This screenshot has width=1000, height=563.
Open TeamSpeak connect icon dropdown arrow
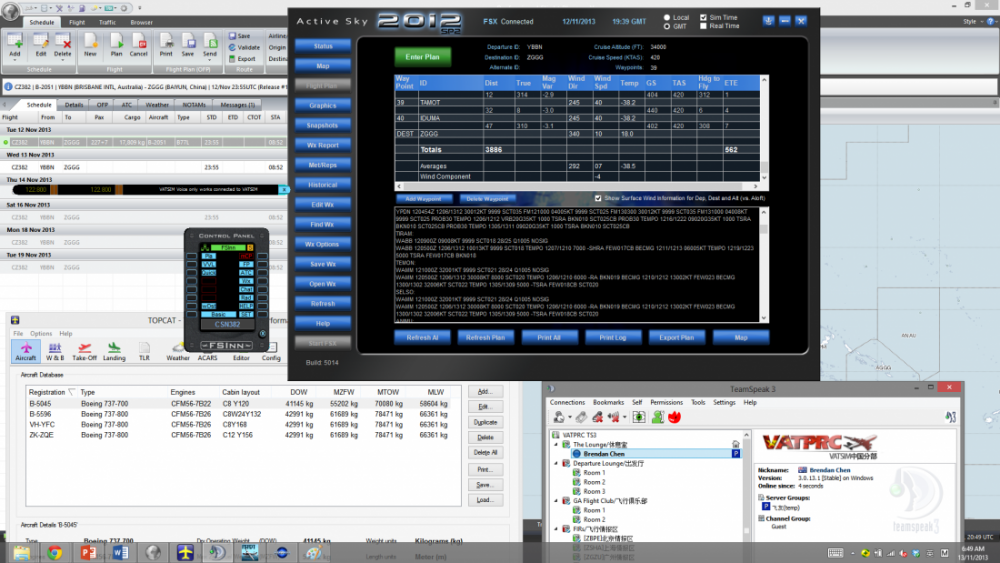tap(570, 418)
